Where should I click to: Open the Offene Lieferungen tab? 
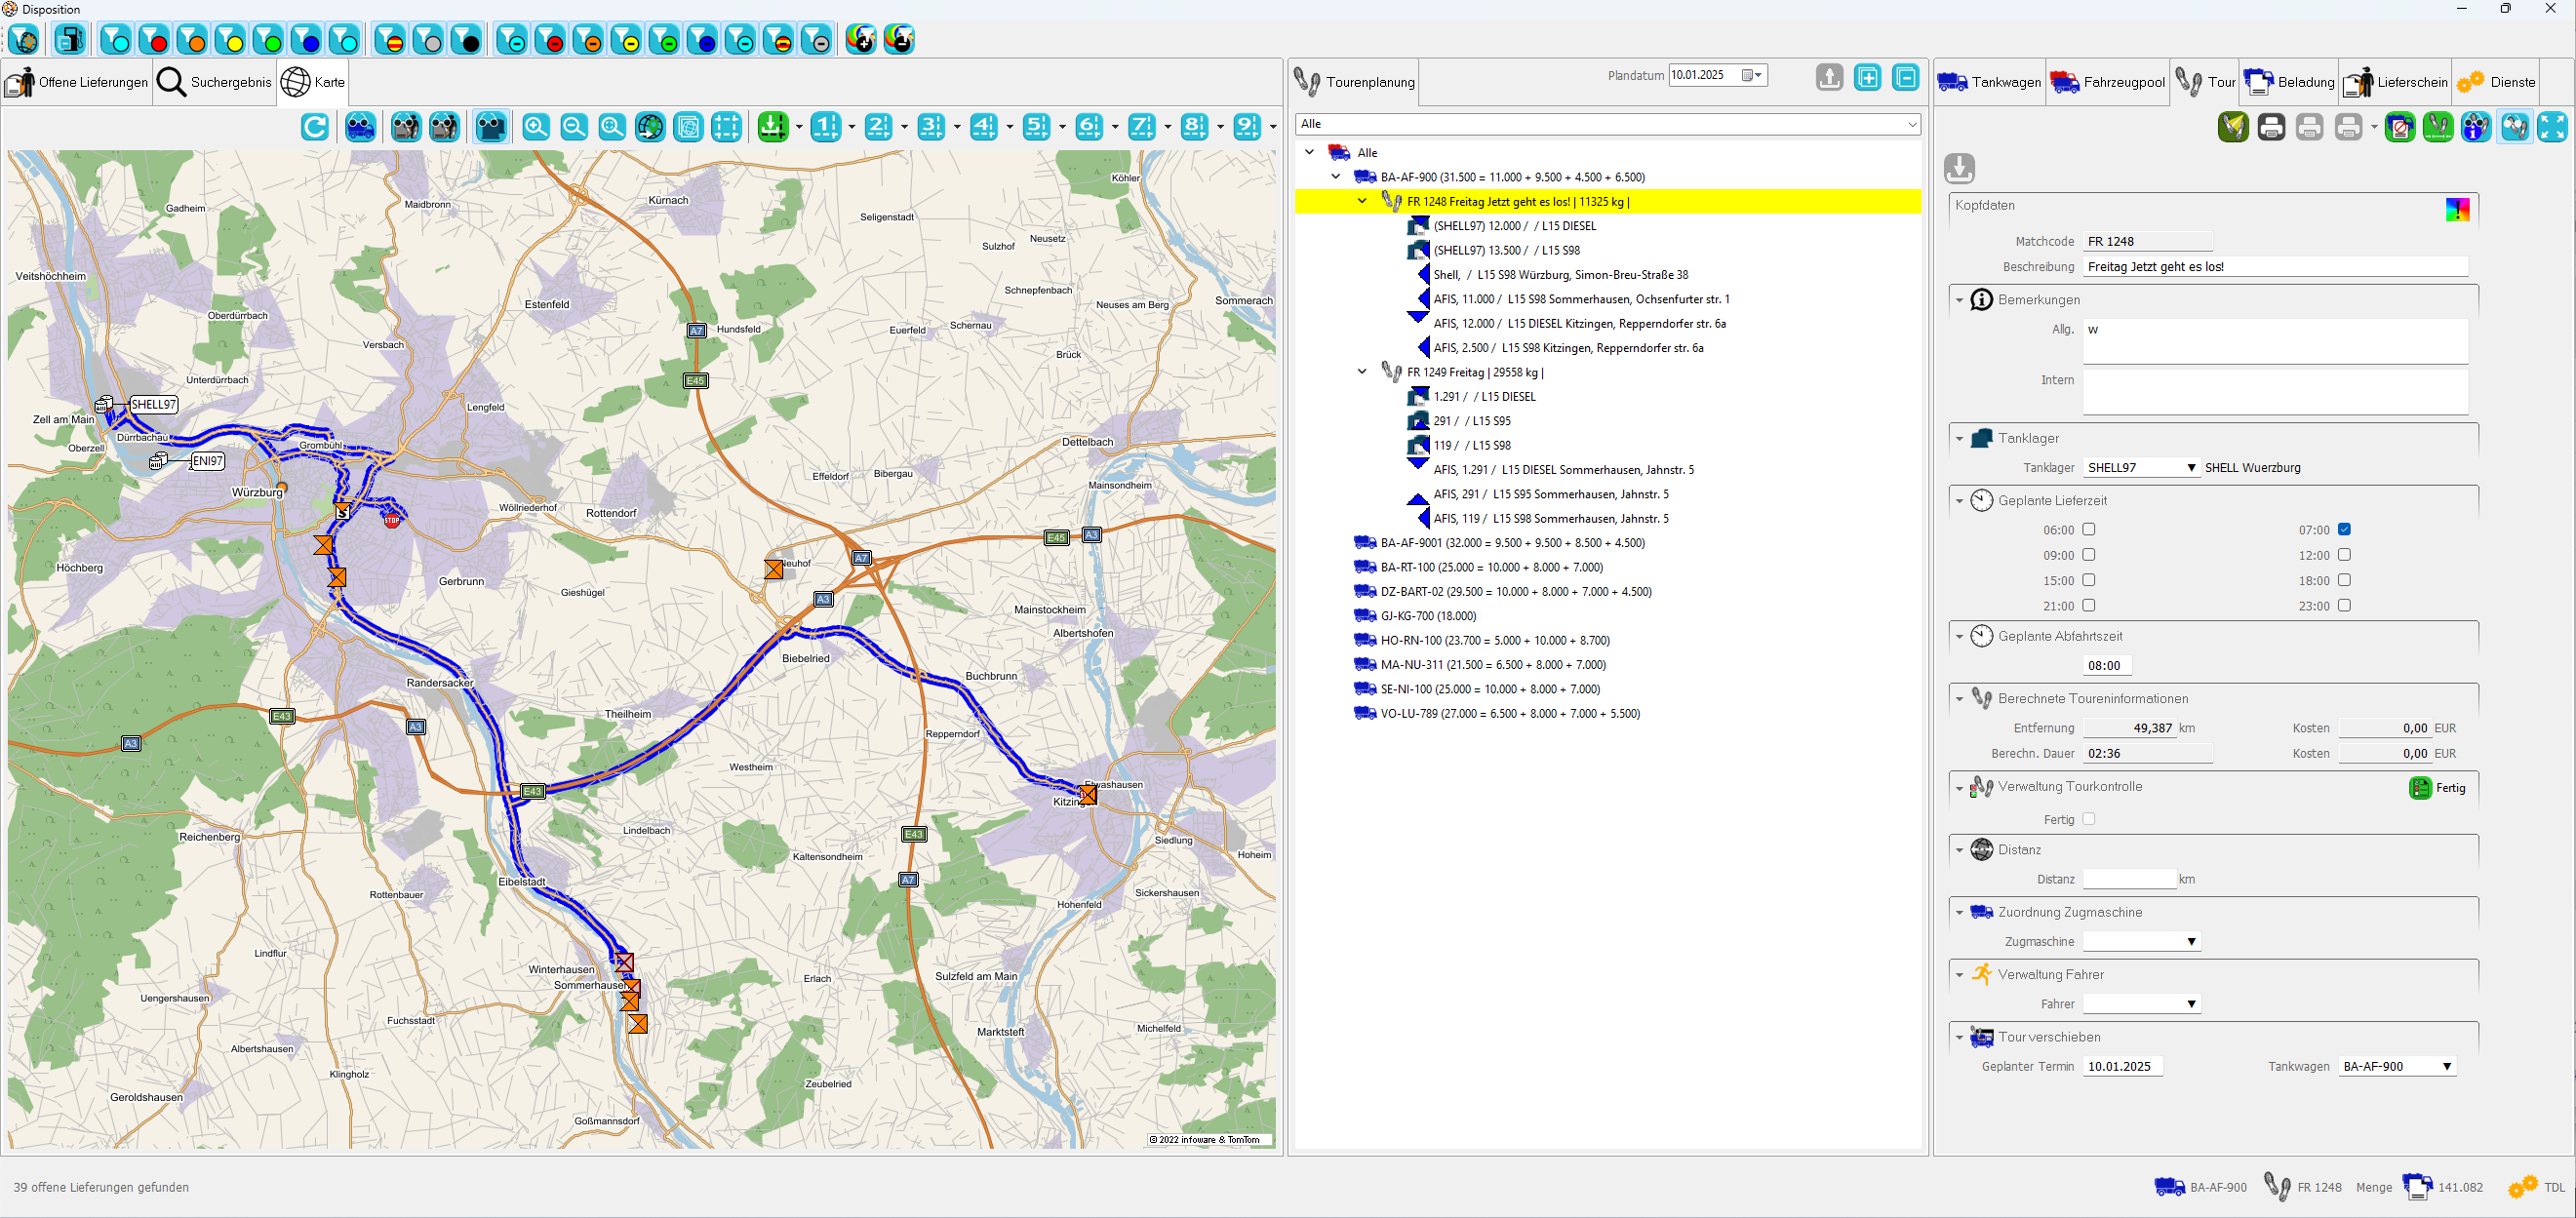(77, 82)
